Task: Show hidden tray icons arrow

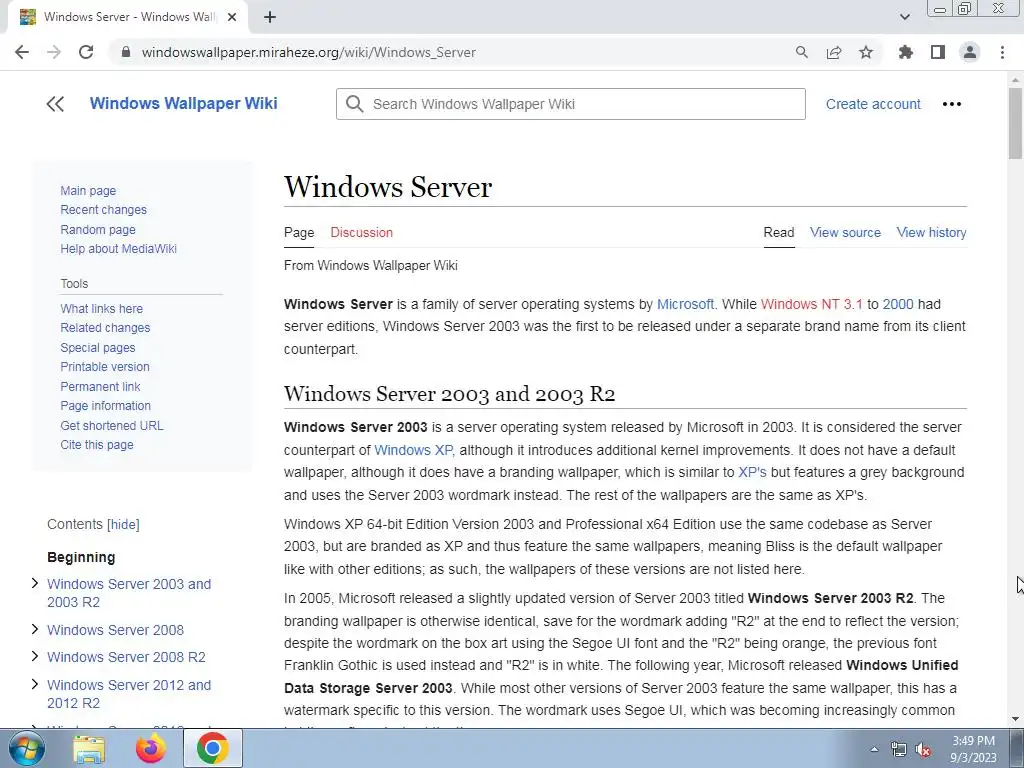Action: point(874,749)
